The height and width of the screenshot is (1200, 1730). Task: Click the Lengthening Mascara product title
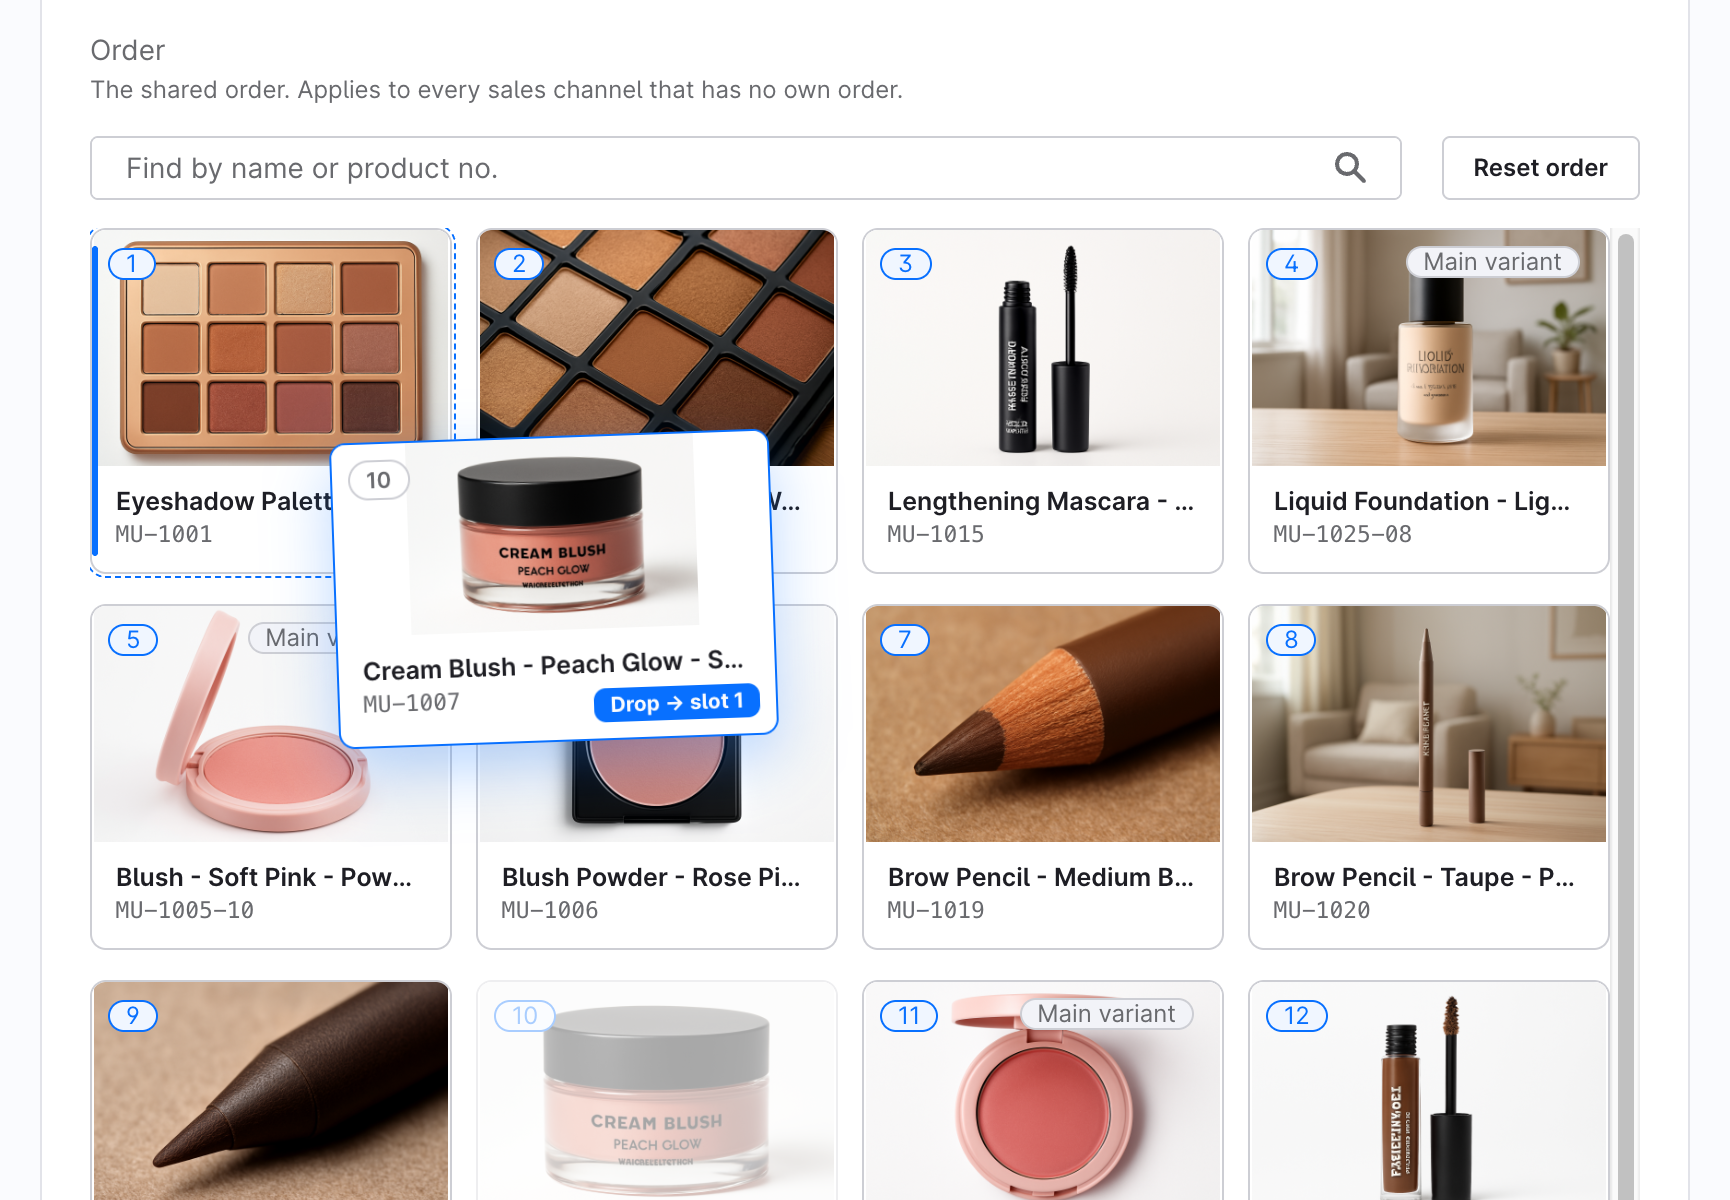click(x=1041, y=501)
